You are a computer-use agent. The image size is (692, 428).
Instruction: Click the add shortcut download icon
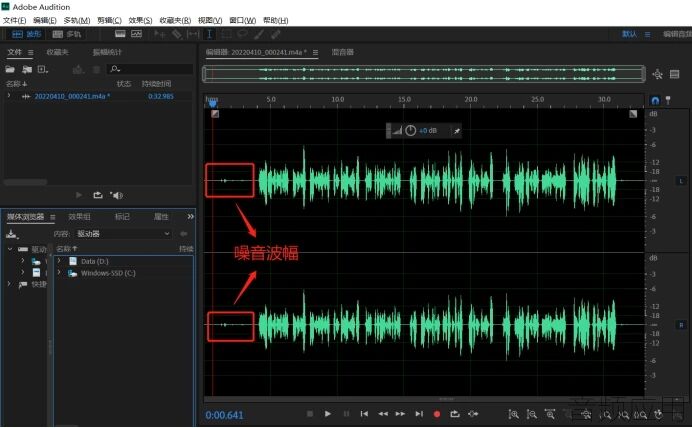[x=12, y=234]
